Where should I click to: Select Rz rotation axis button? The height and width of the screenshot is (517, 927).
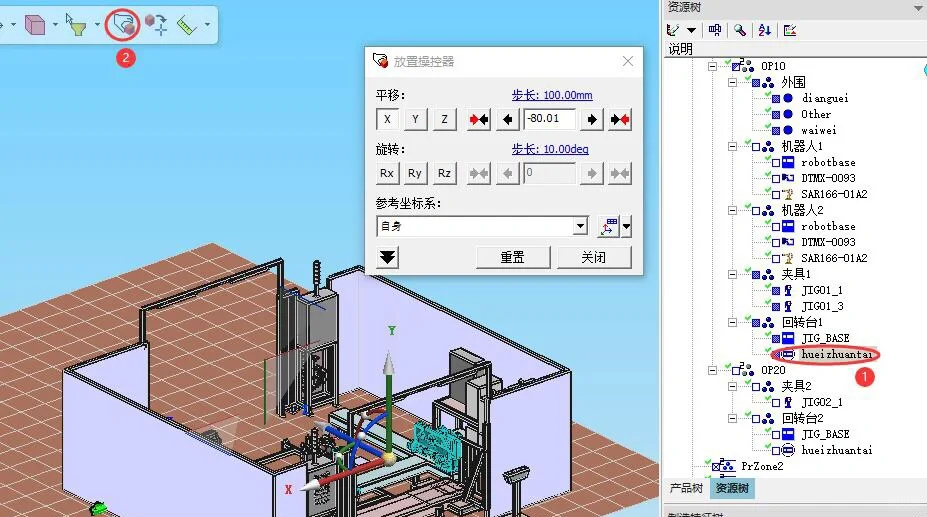point(444,173)
